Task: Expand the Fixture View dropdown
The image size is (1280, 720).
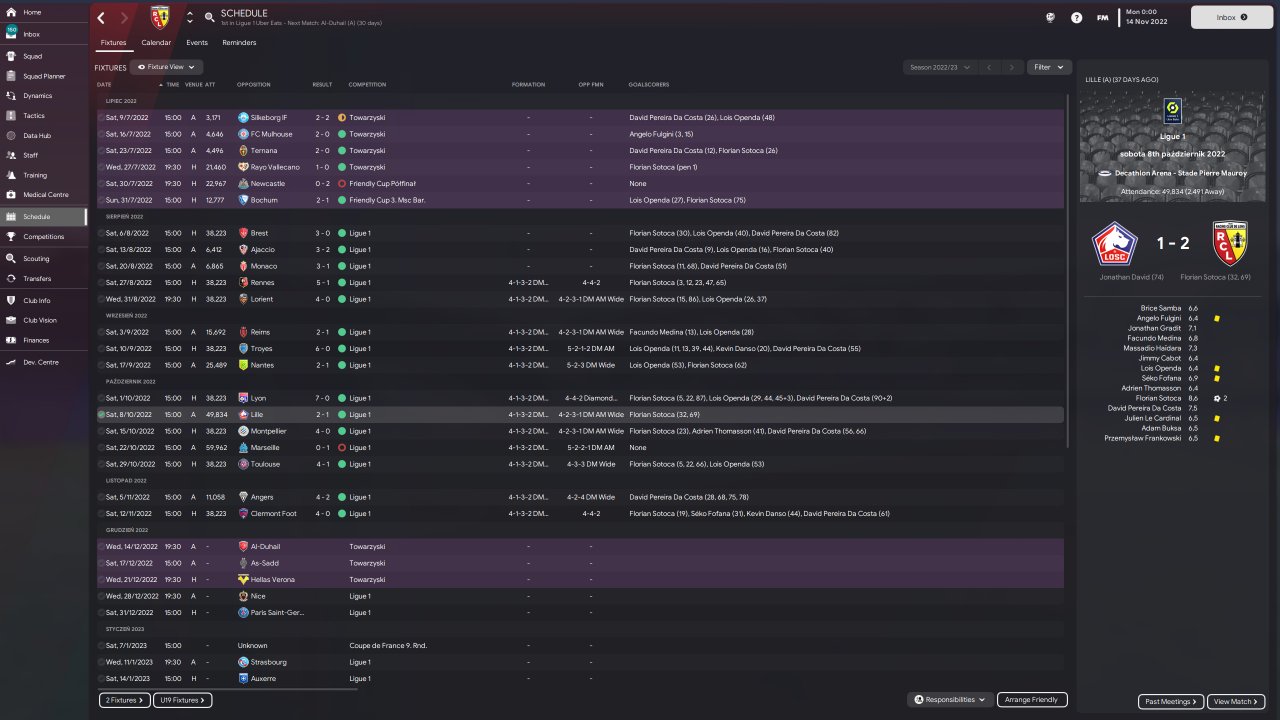Action: 166,67
